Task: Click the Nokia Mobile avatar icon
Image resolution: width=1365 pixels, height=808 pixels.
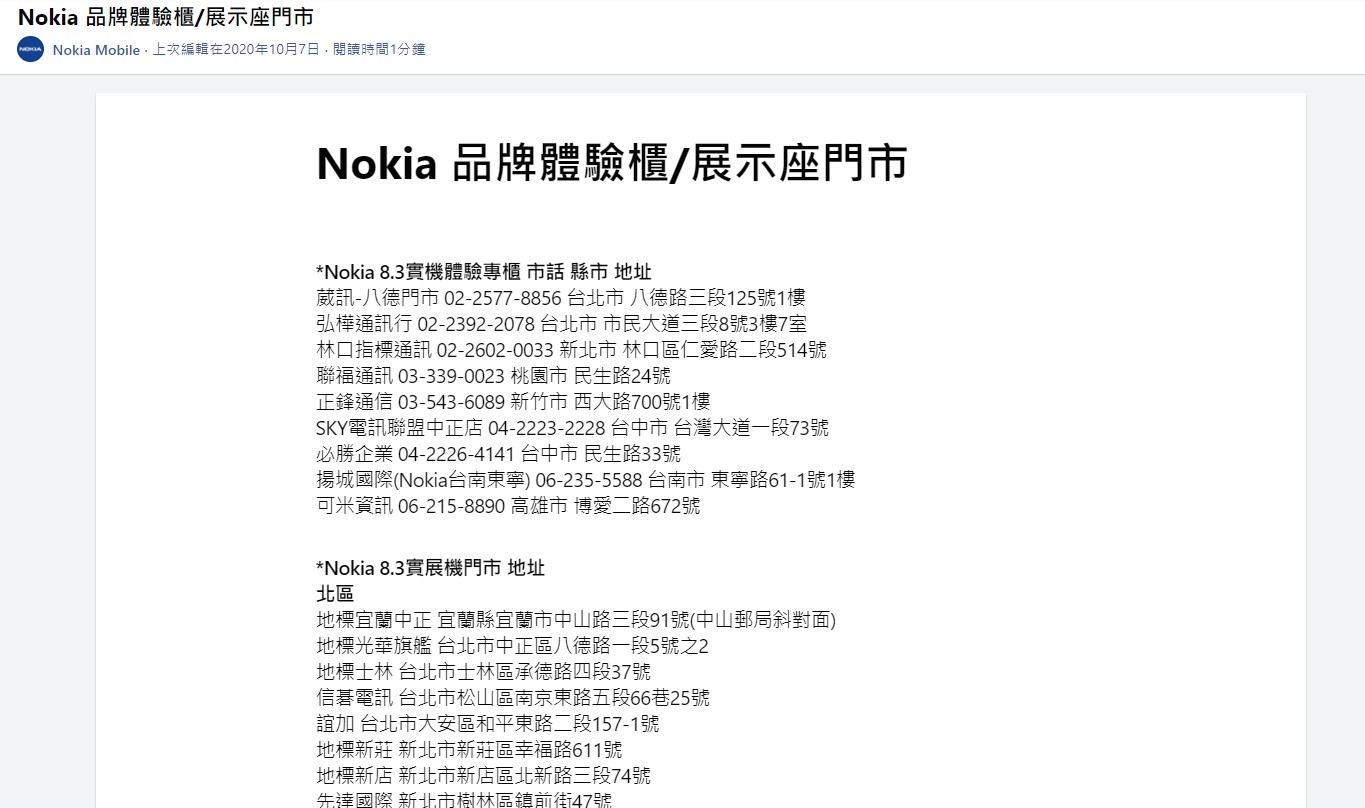Action: pyautogui.click(x=31, y=49)
